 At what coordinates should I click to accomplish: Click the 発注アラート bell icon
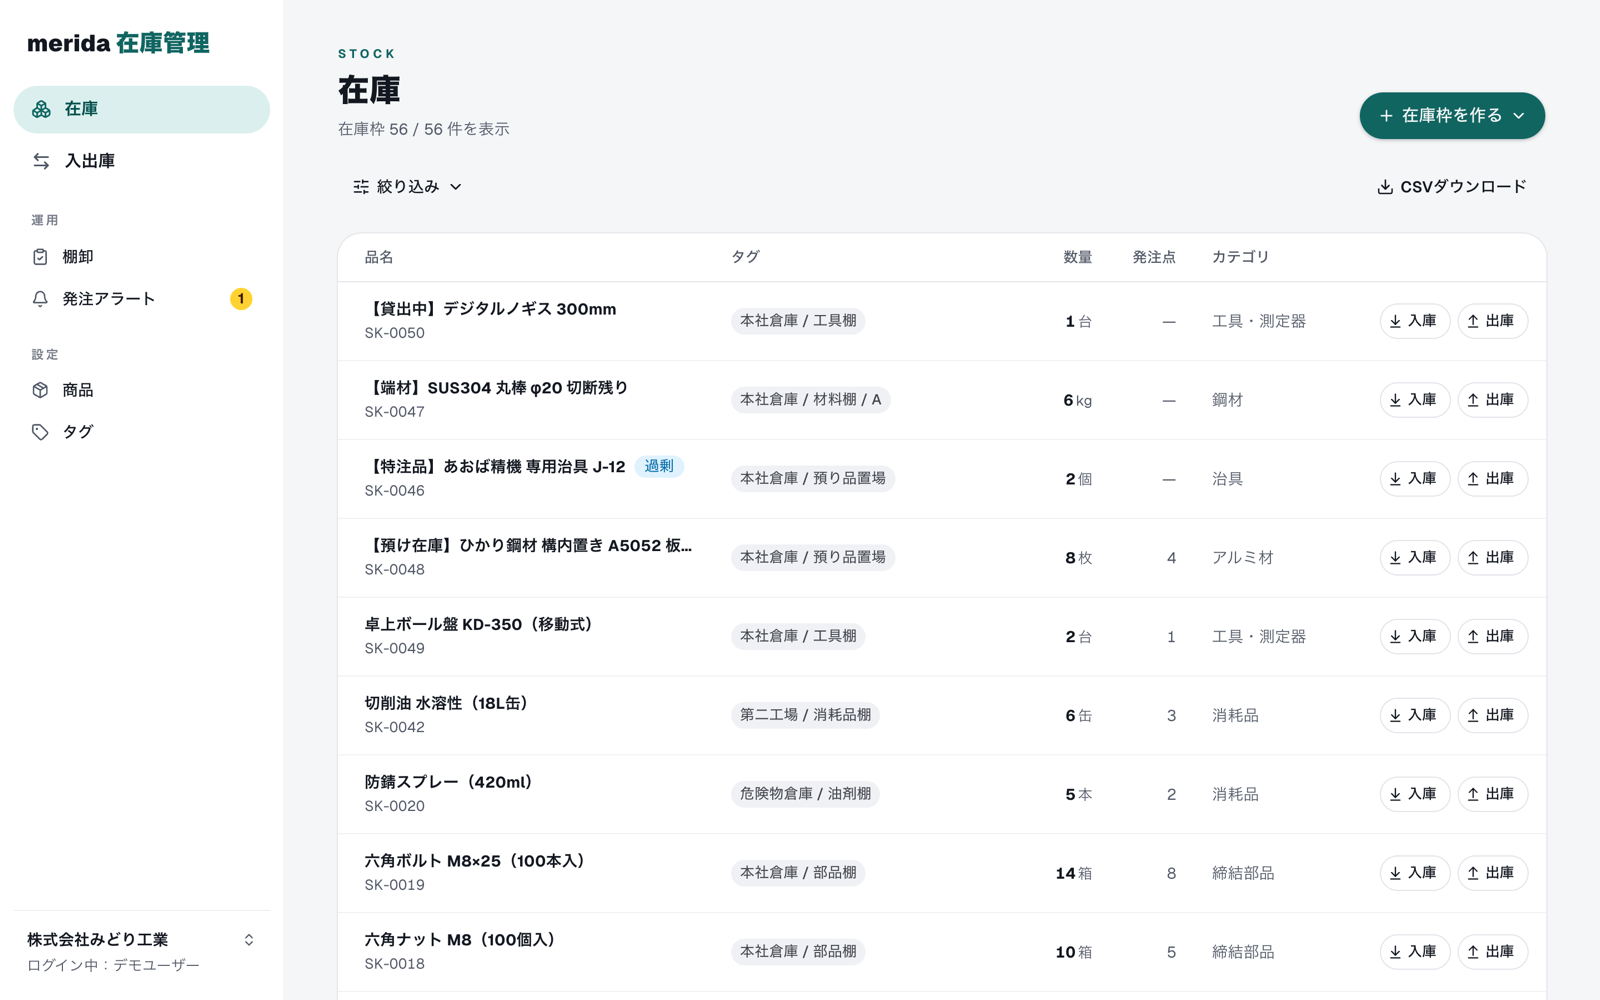coord(40,299)
